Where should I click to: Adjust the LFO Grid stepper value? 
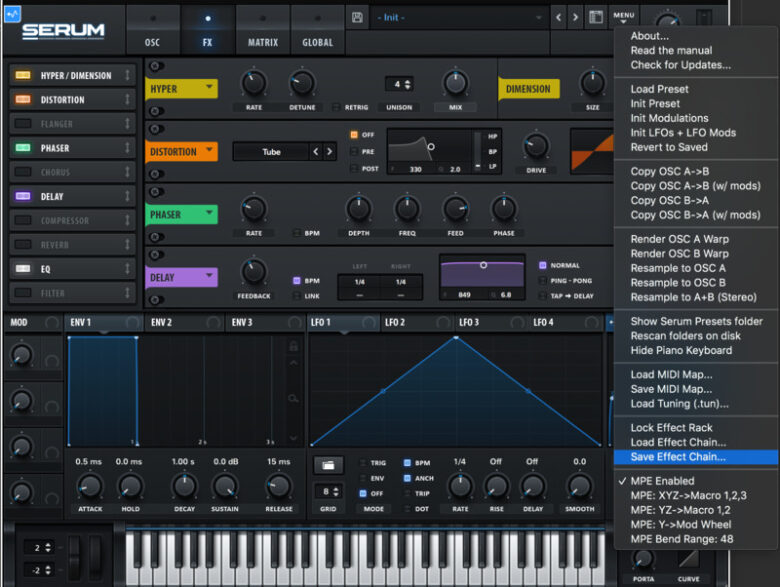(x=336, y=491)
